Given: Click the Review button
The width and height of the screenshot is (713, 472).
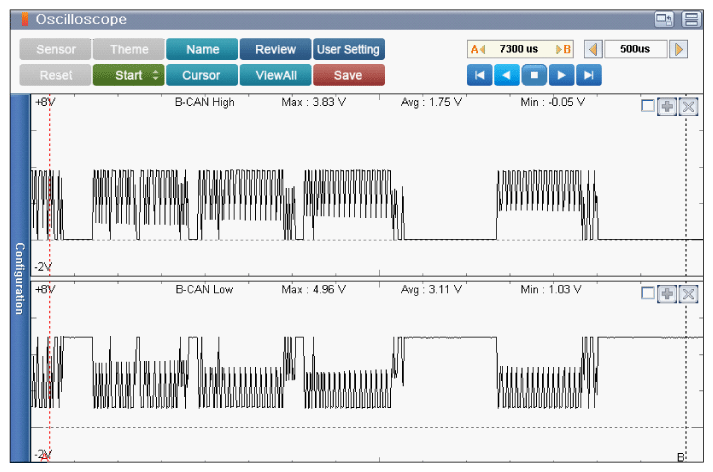Looking at the screenshot, I should coord(275,49).
